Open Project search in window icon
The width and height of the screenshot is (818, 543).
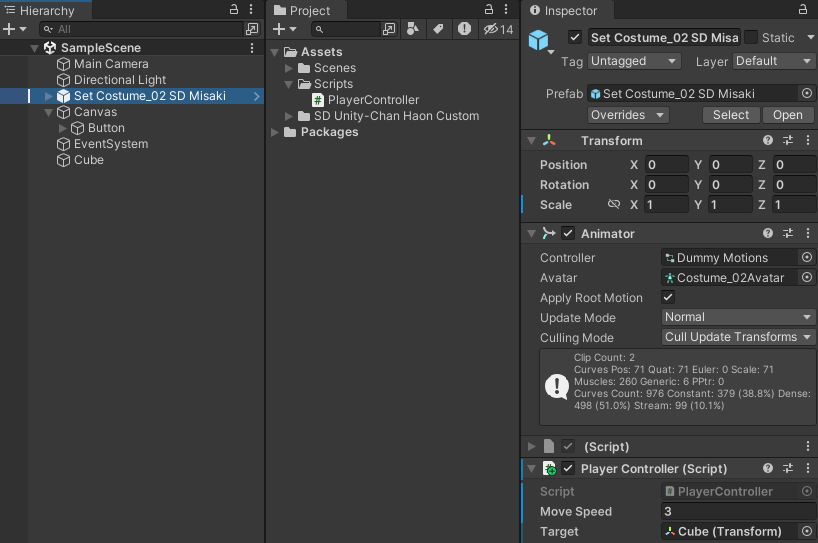point(389,29)
